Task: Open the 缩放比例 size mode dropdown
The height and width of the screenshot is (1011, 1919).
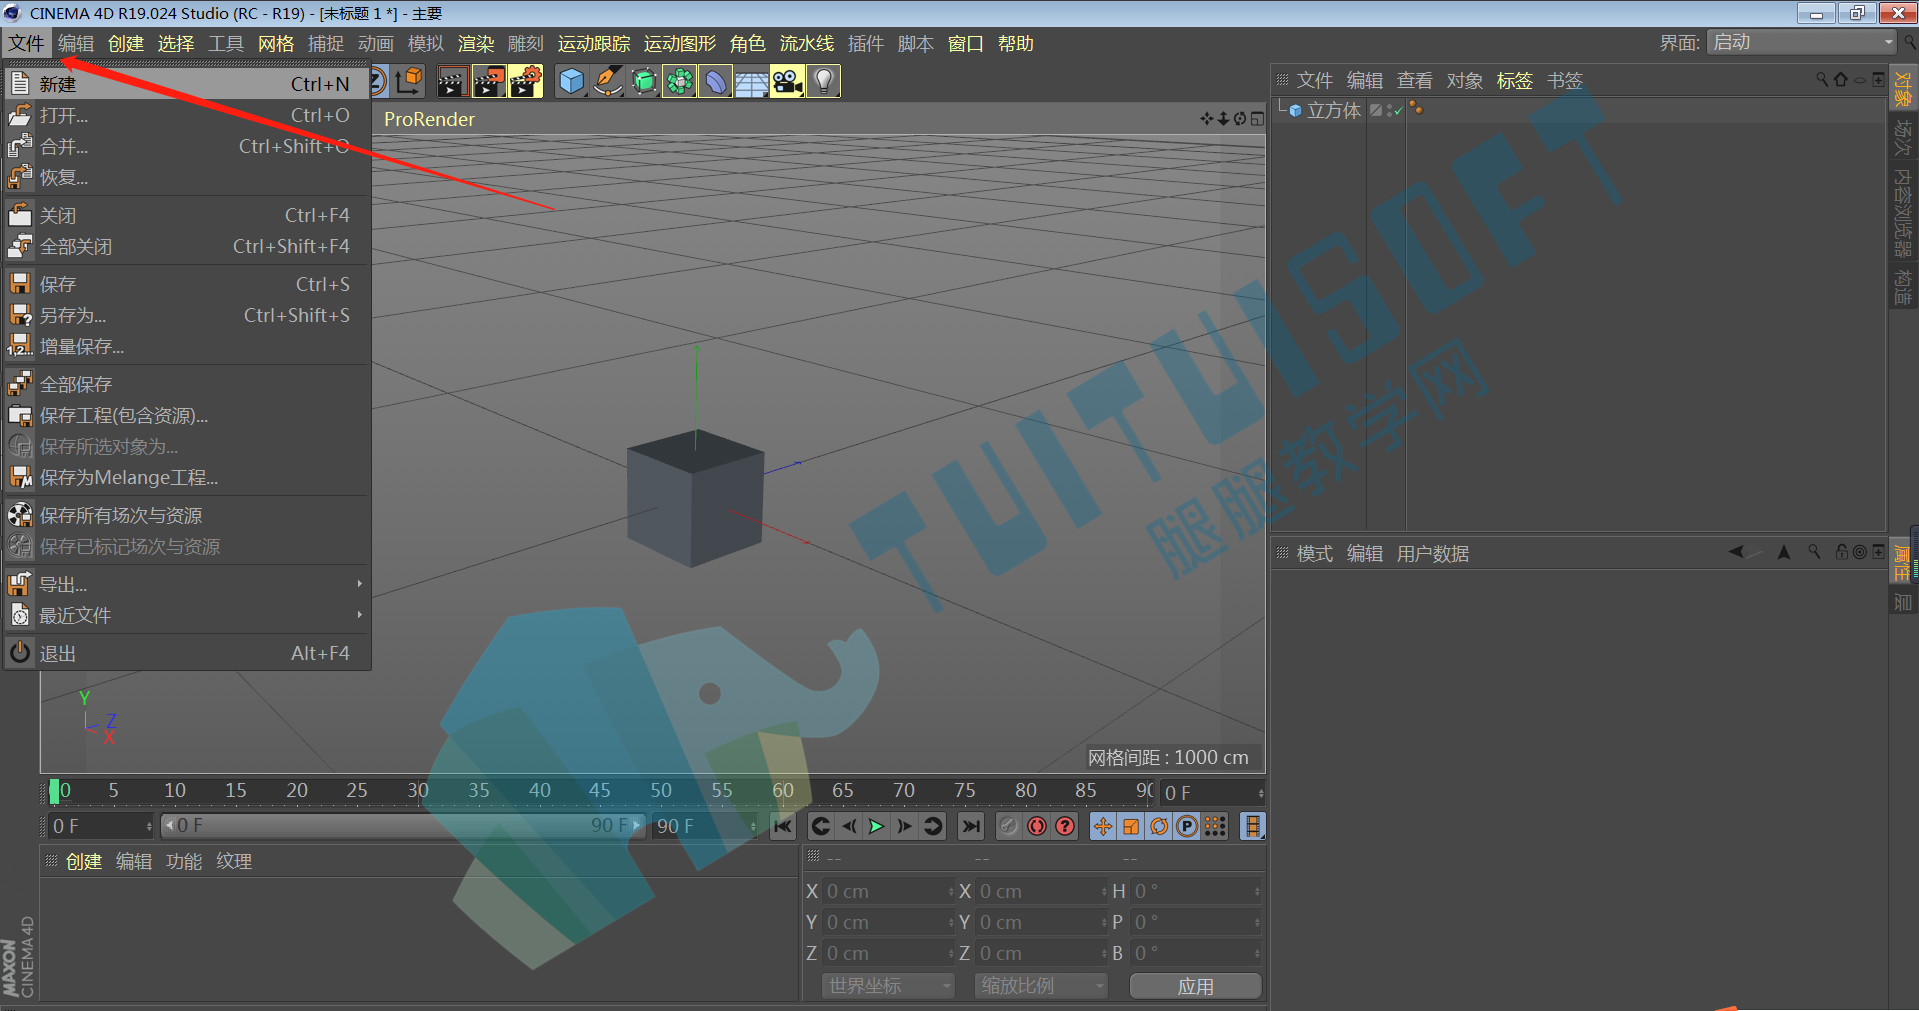Action: tap(1041, 986)
